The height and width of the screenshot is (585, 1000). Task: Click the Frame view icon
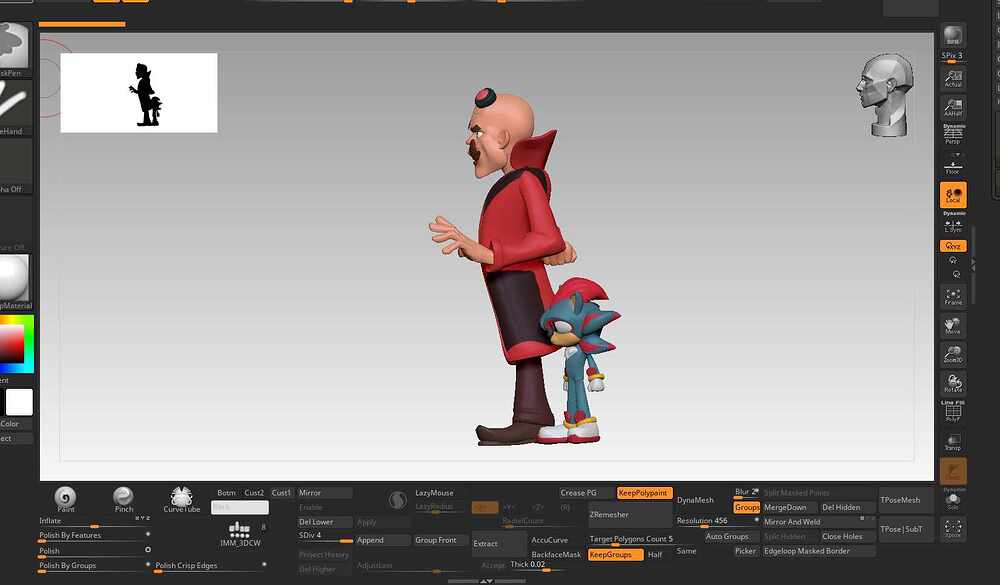pyautogui.click(x=953, y=297)
